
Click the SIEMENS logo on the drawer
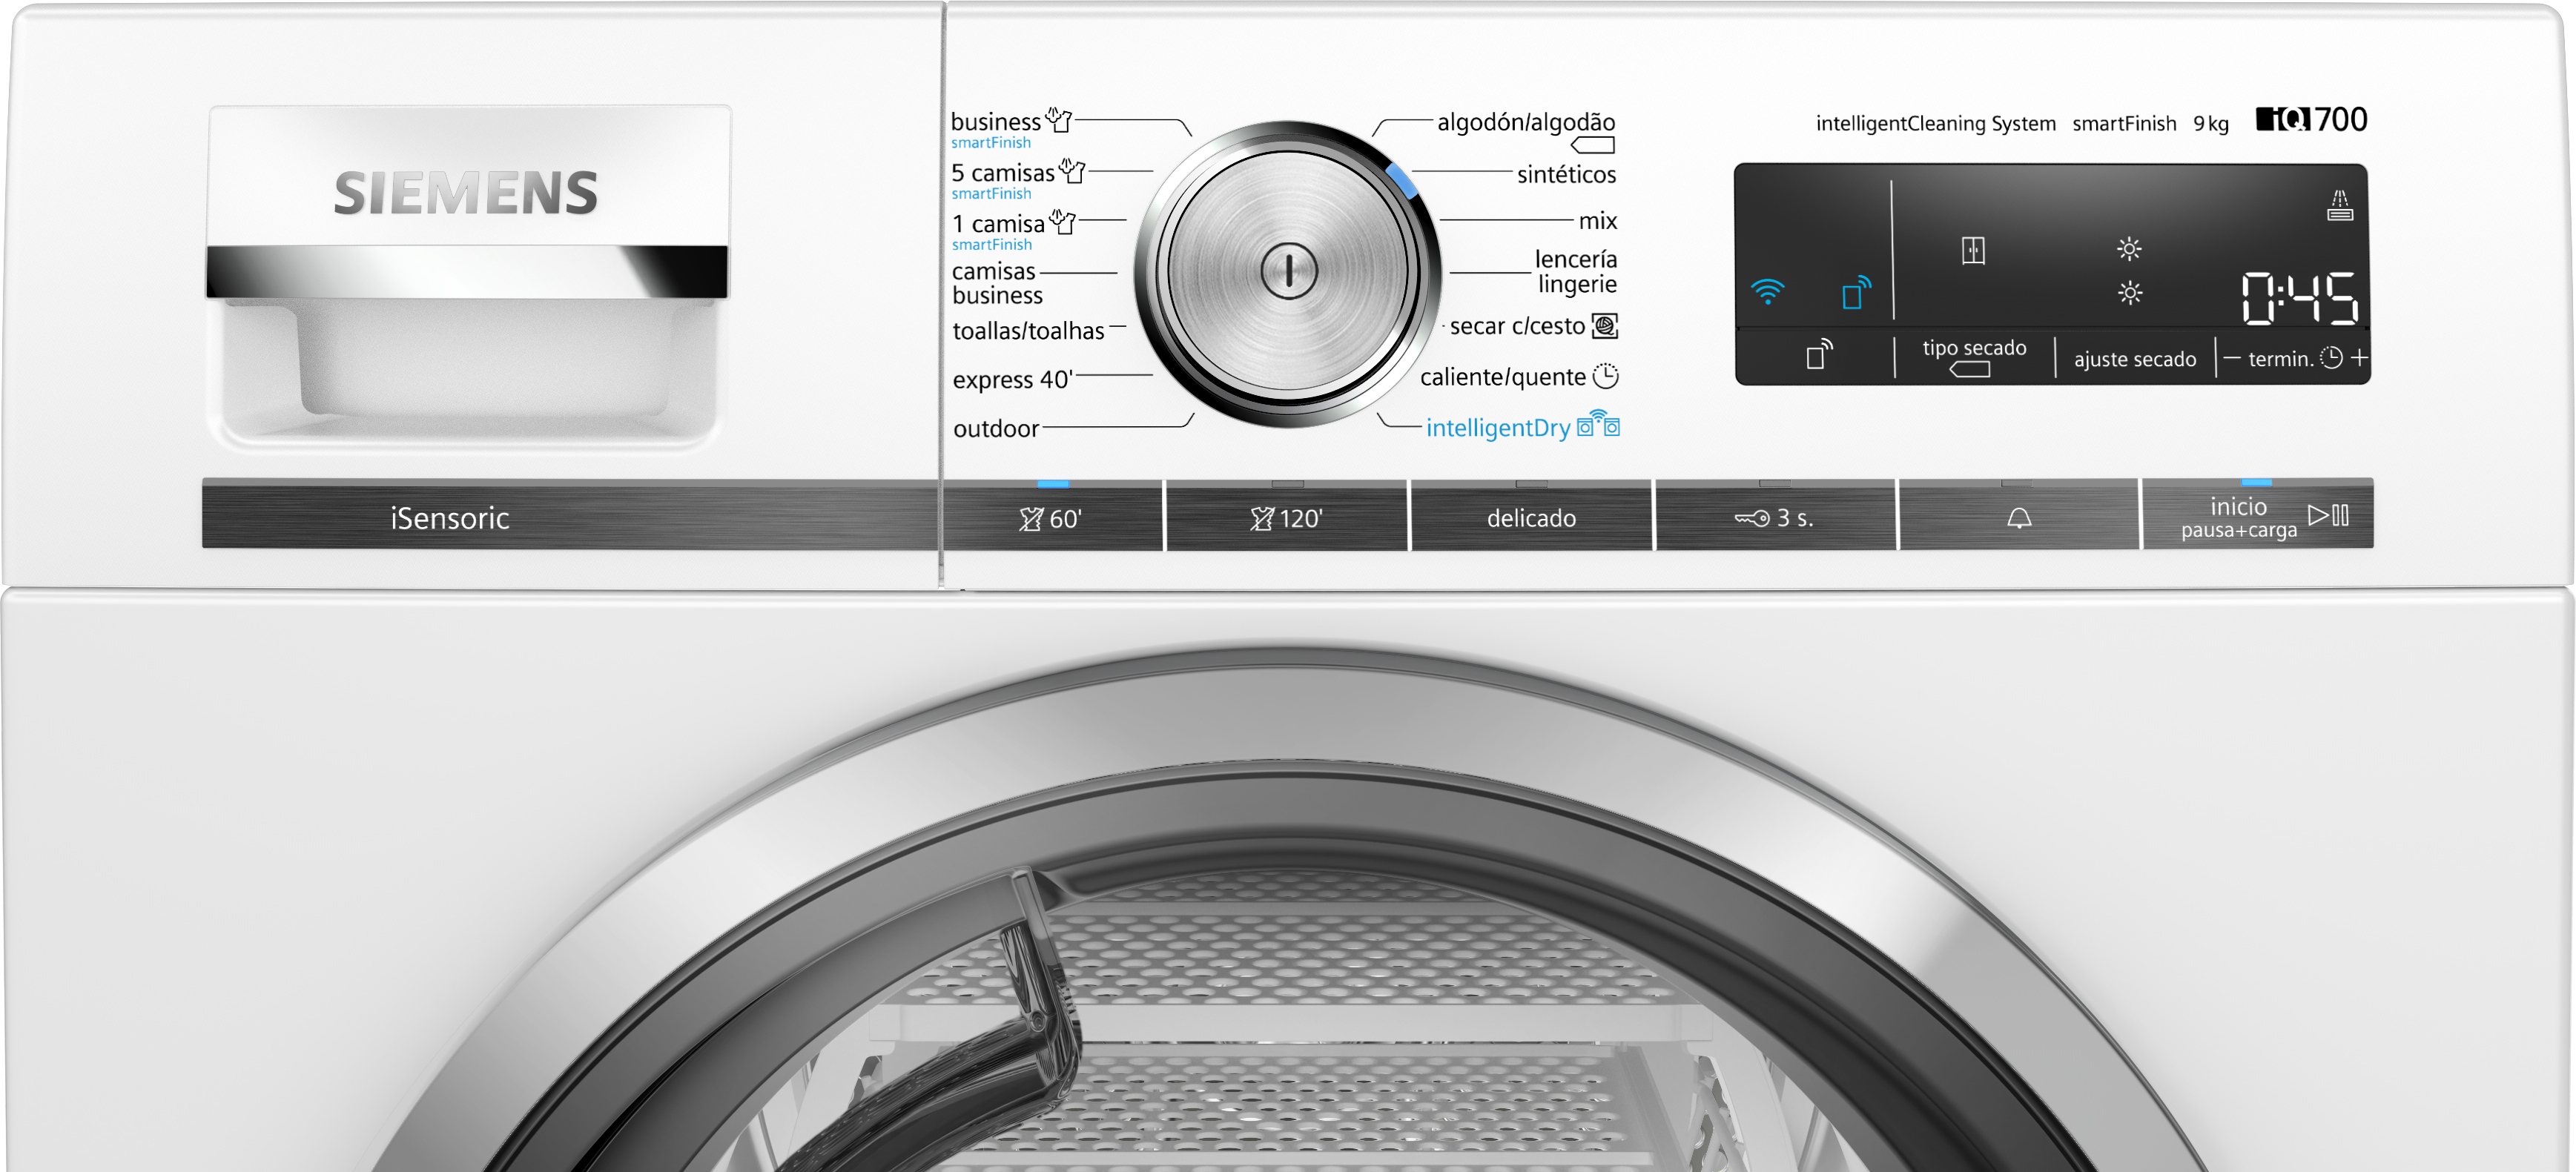pyautogui.click(x=466, y=193)
